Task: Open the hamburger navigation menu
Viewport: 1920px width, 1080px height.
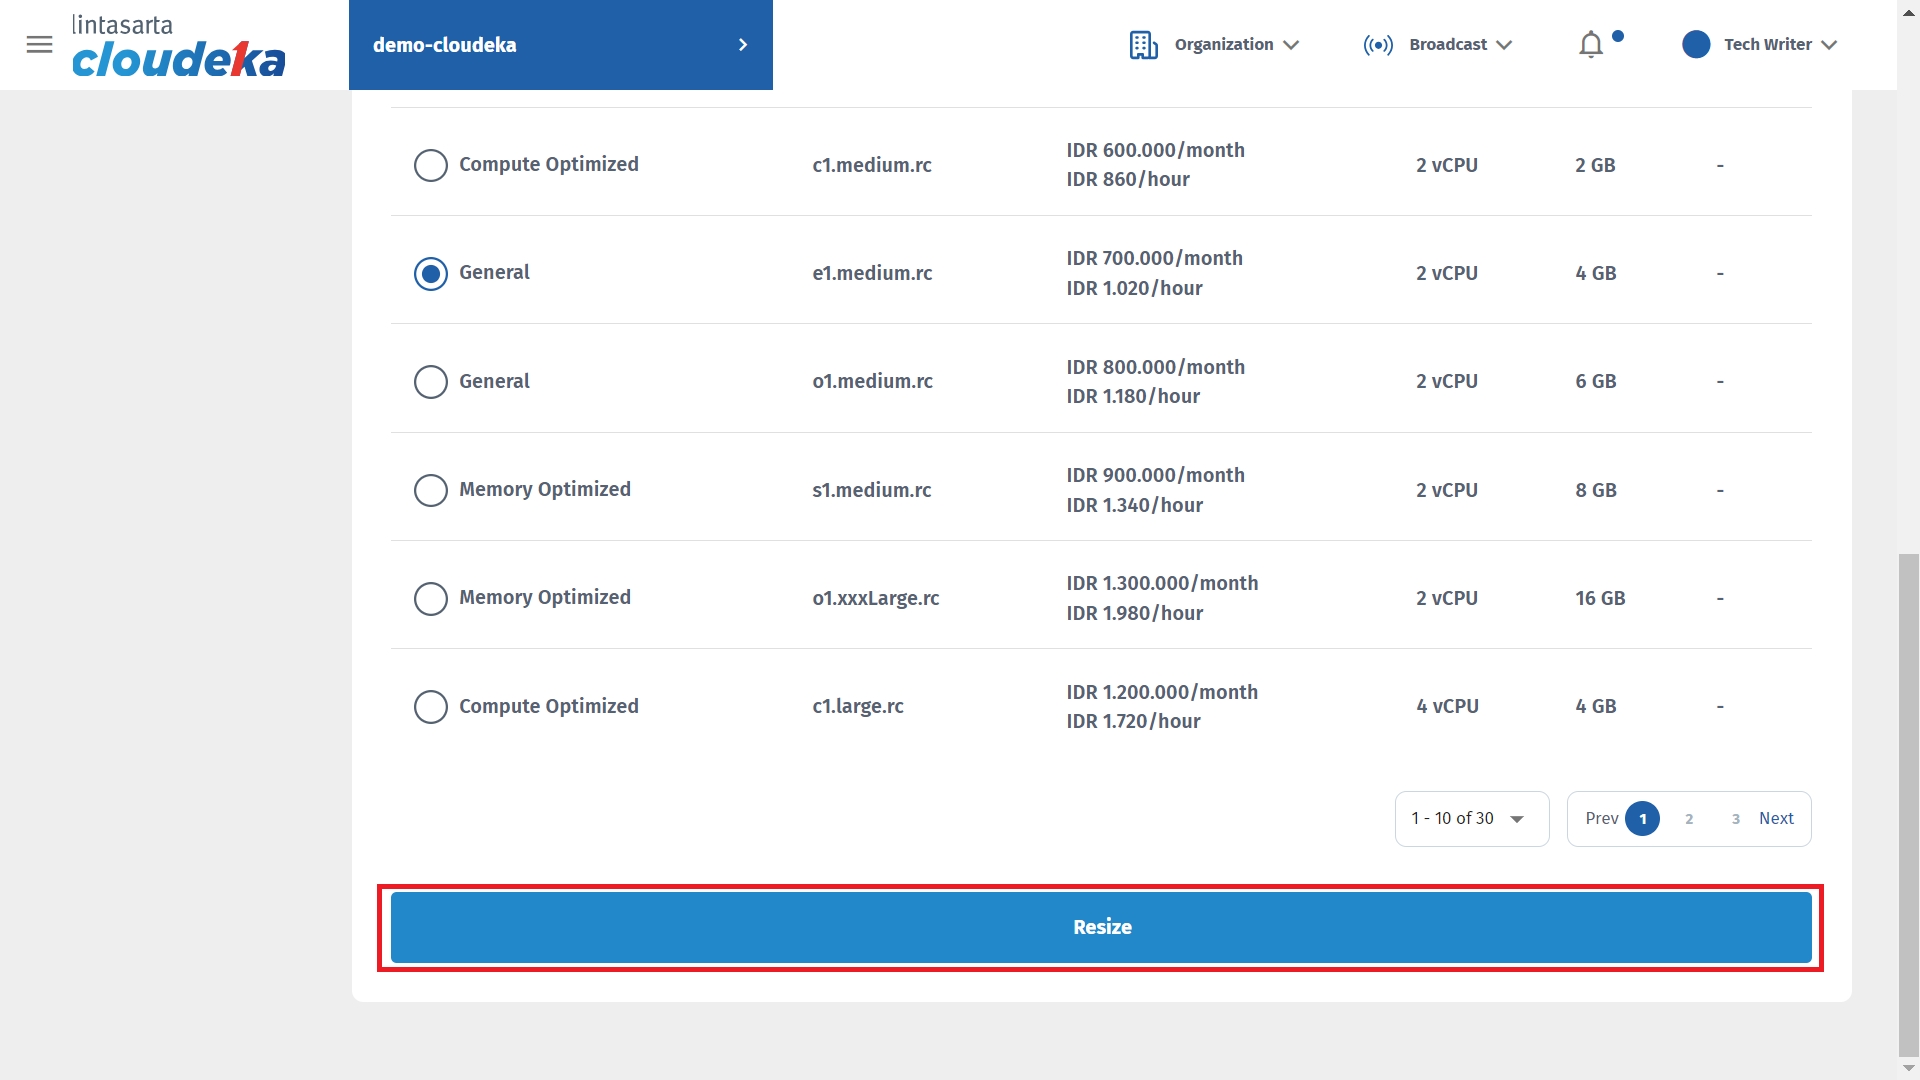Action: tap(39, 45)
